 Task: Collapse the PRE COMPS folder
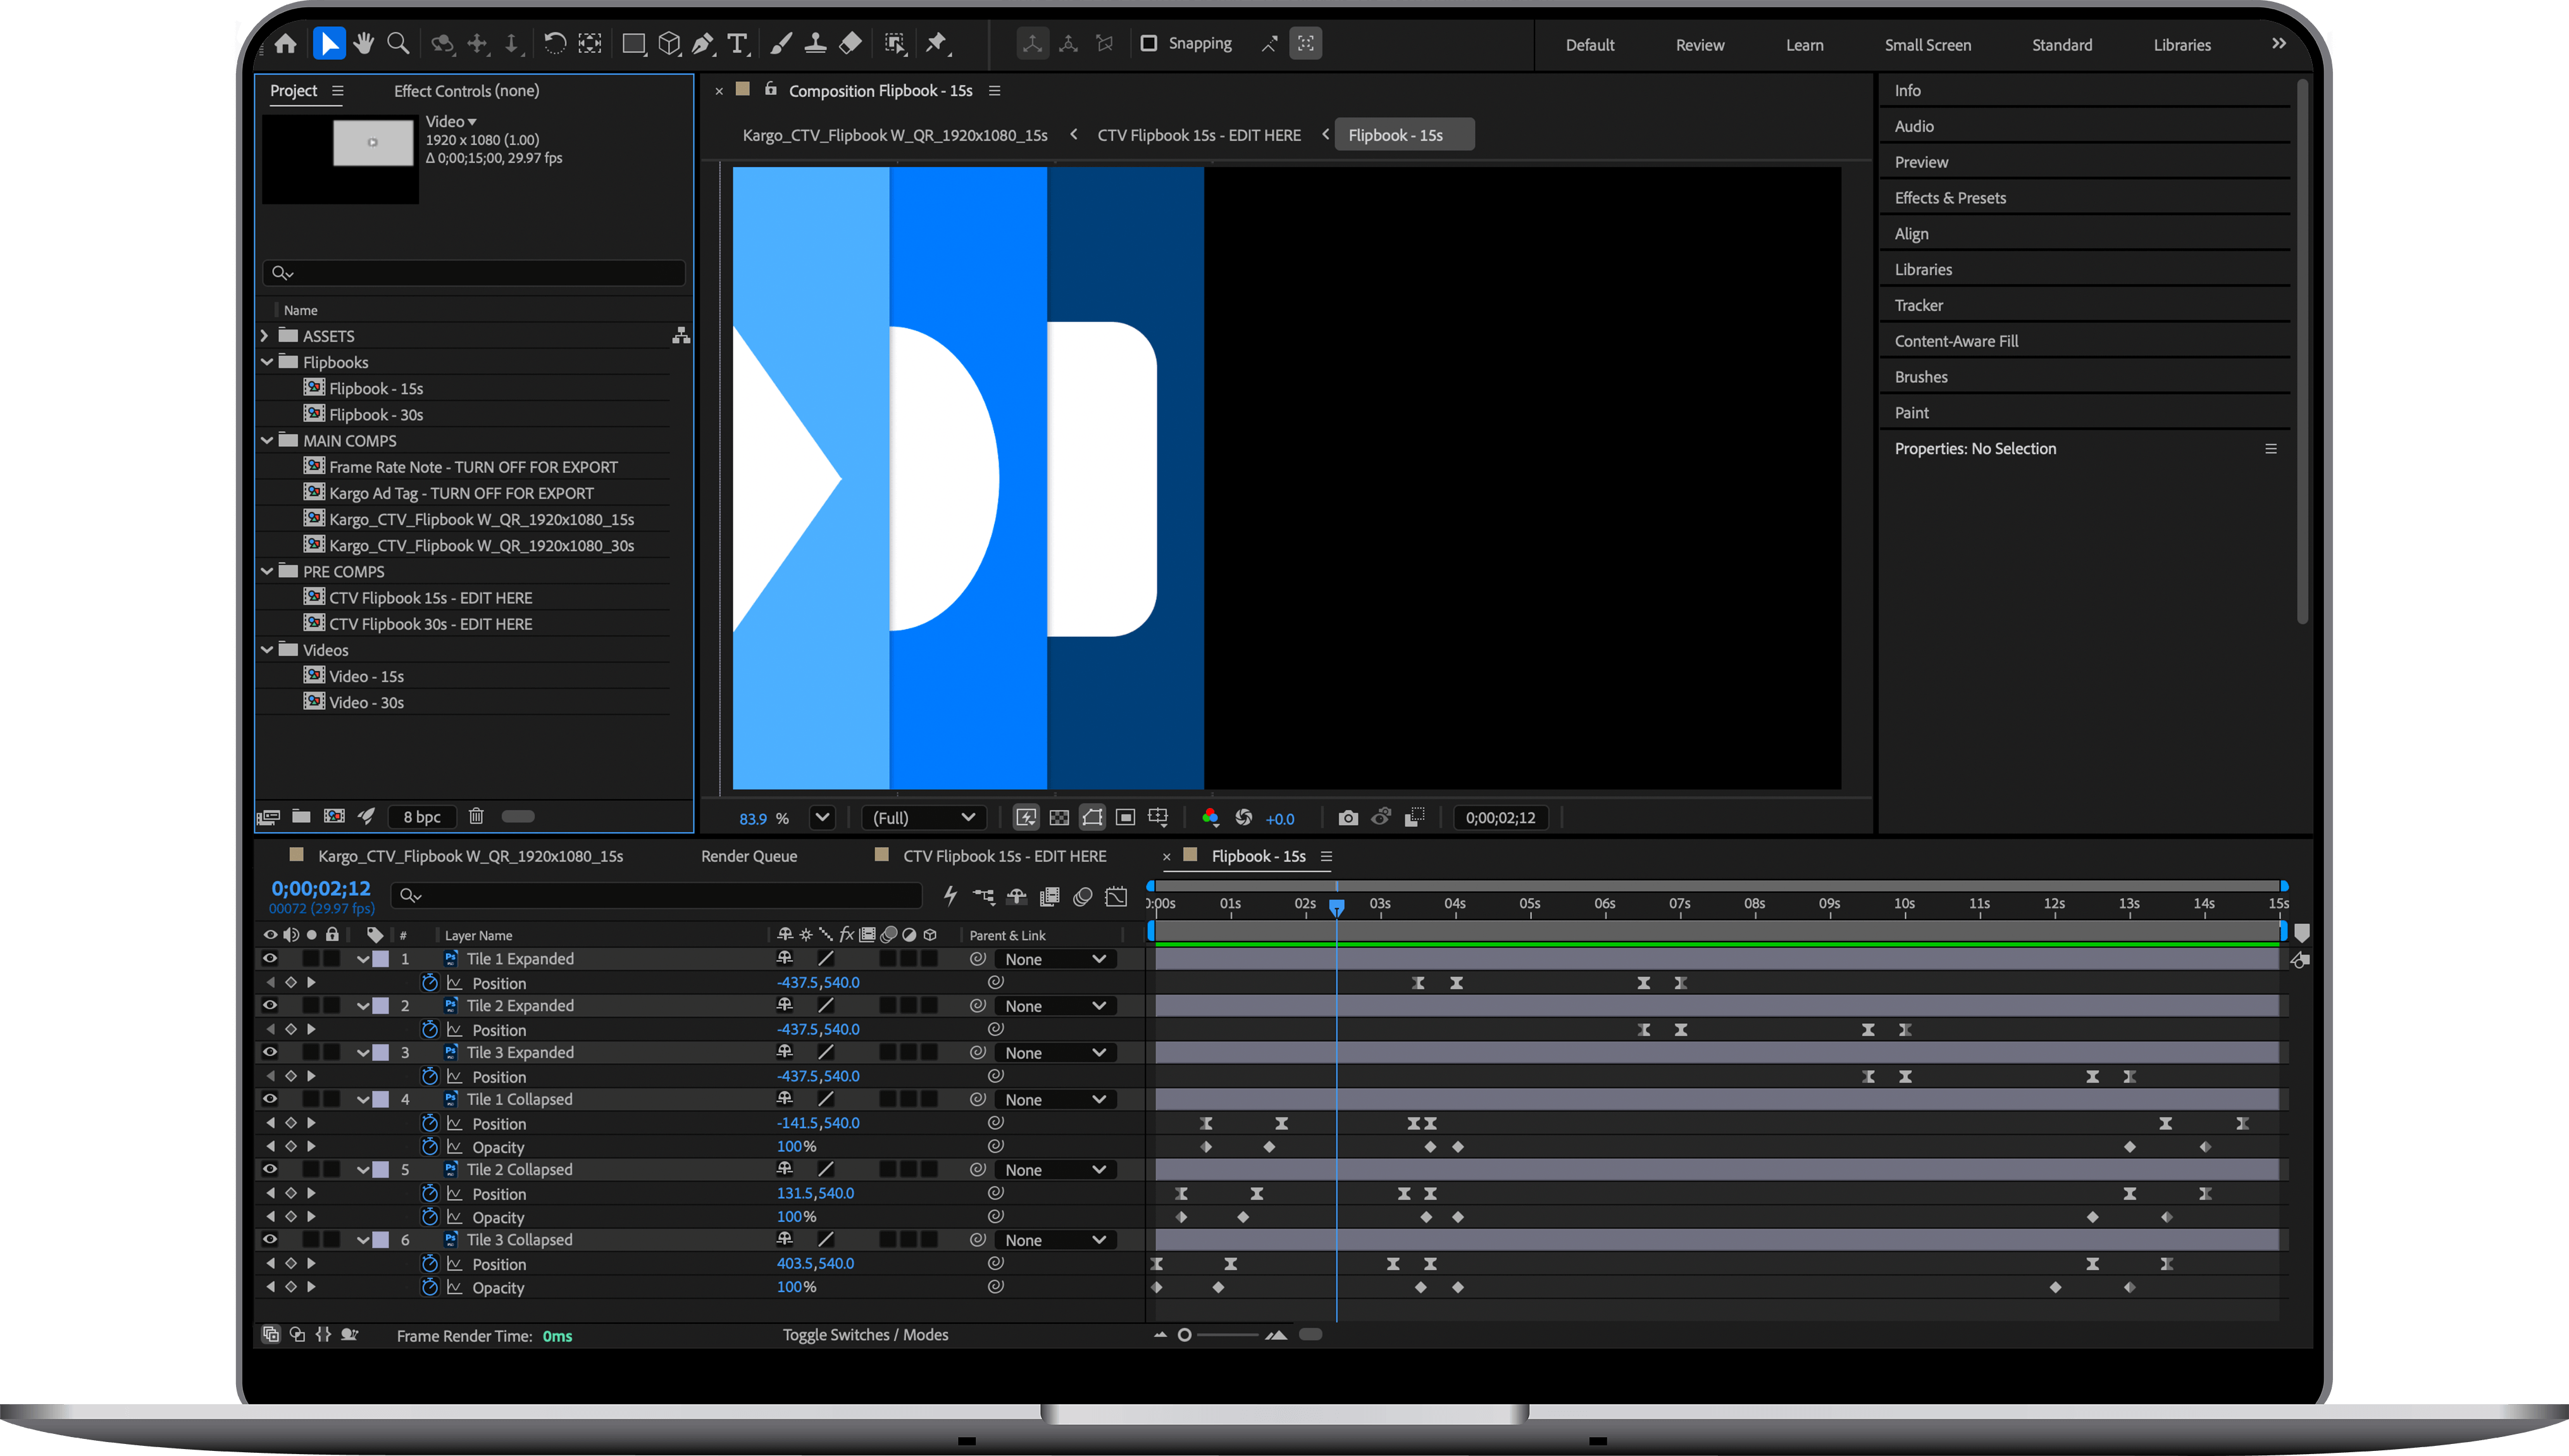[x=267, y=571]
